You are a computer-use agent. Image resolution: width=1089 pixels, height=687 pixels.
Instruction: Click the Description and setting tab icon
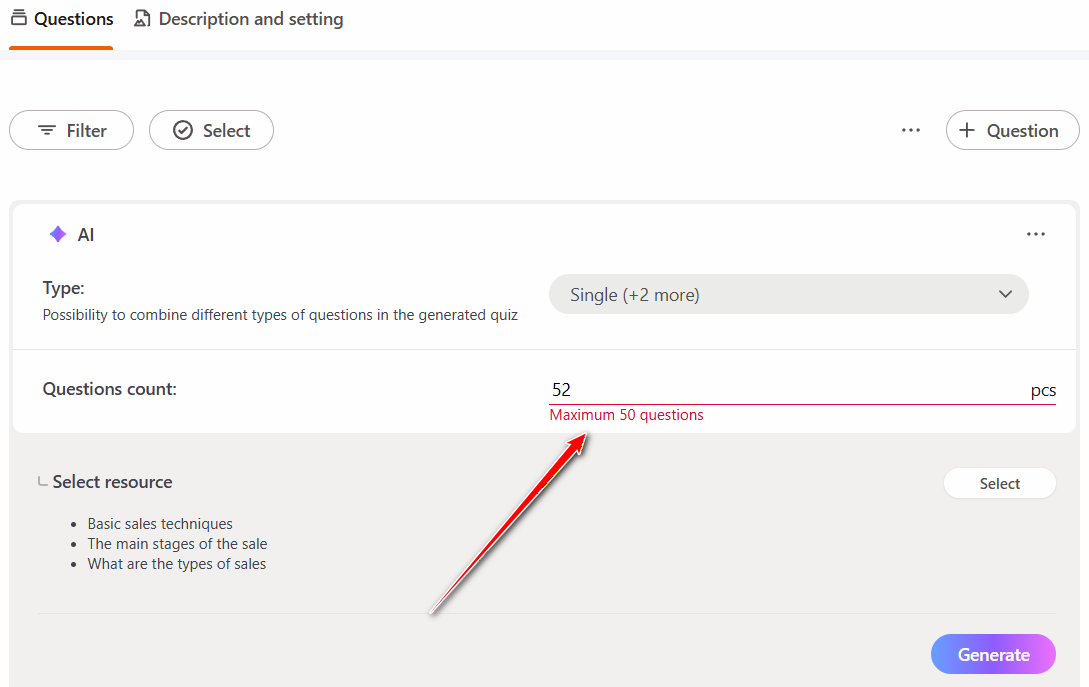(x=143, y=19)
